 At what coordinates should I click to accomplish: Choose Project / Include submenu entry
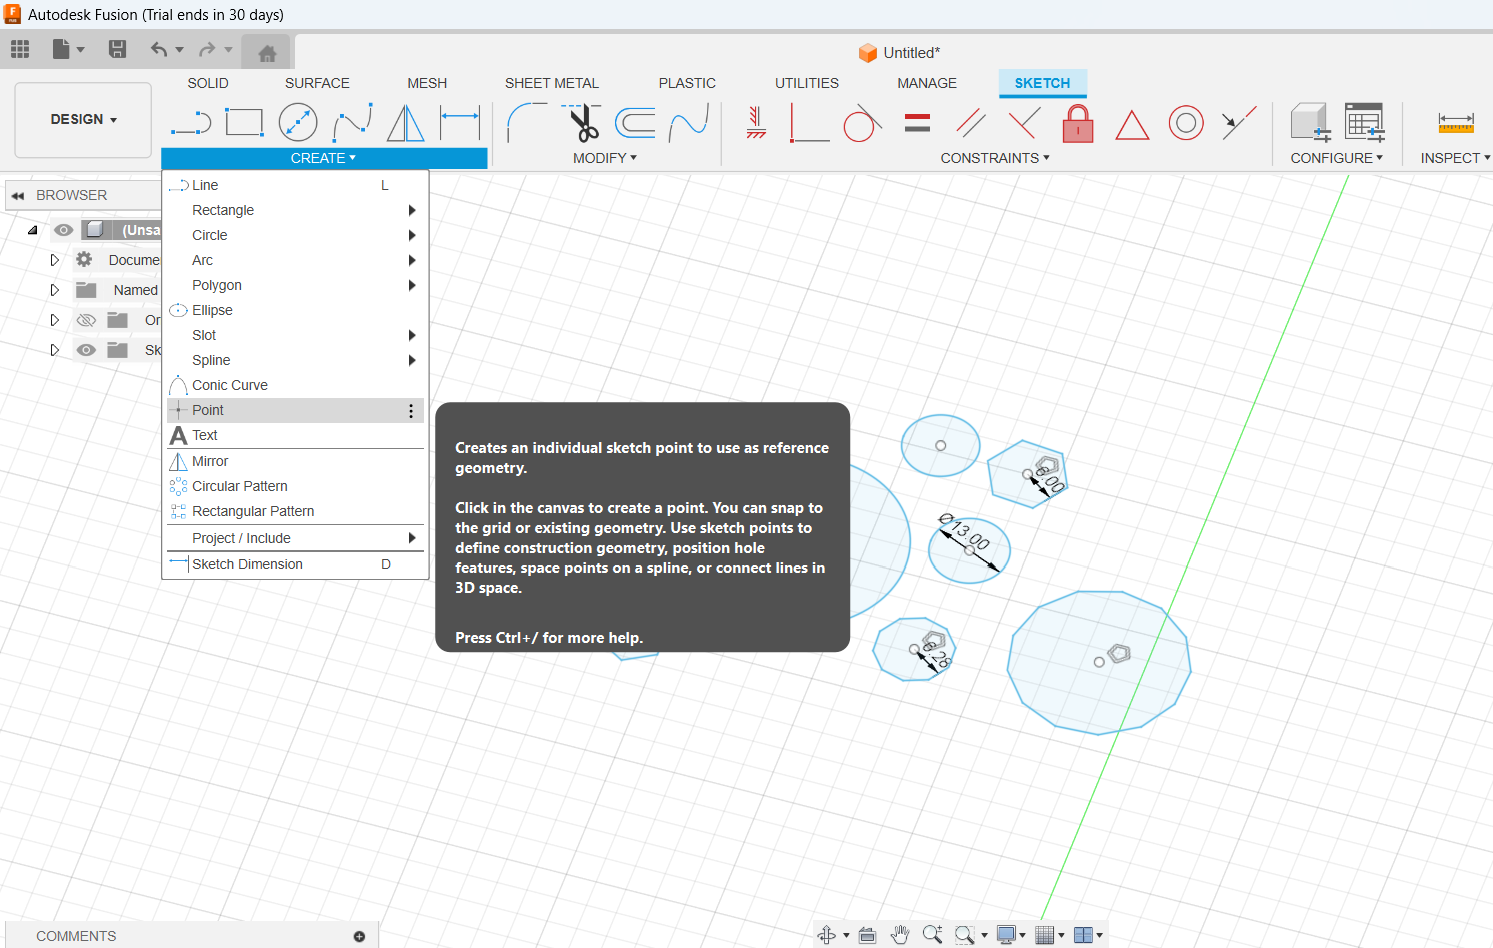(x=295, y=538)
